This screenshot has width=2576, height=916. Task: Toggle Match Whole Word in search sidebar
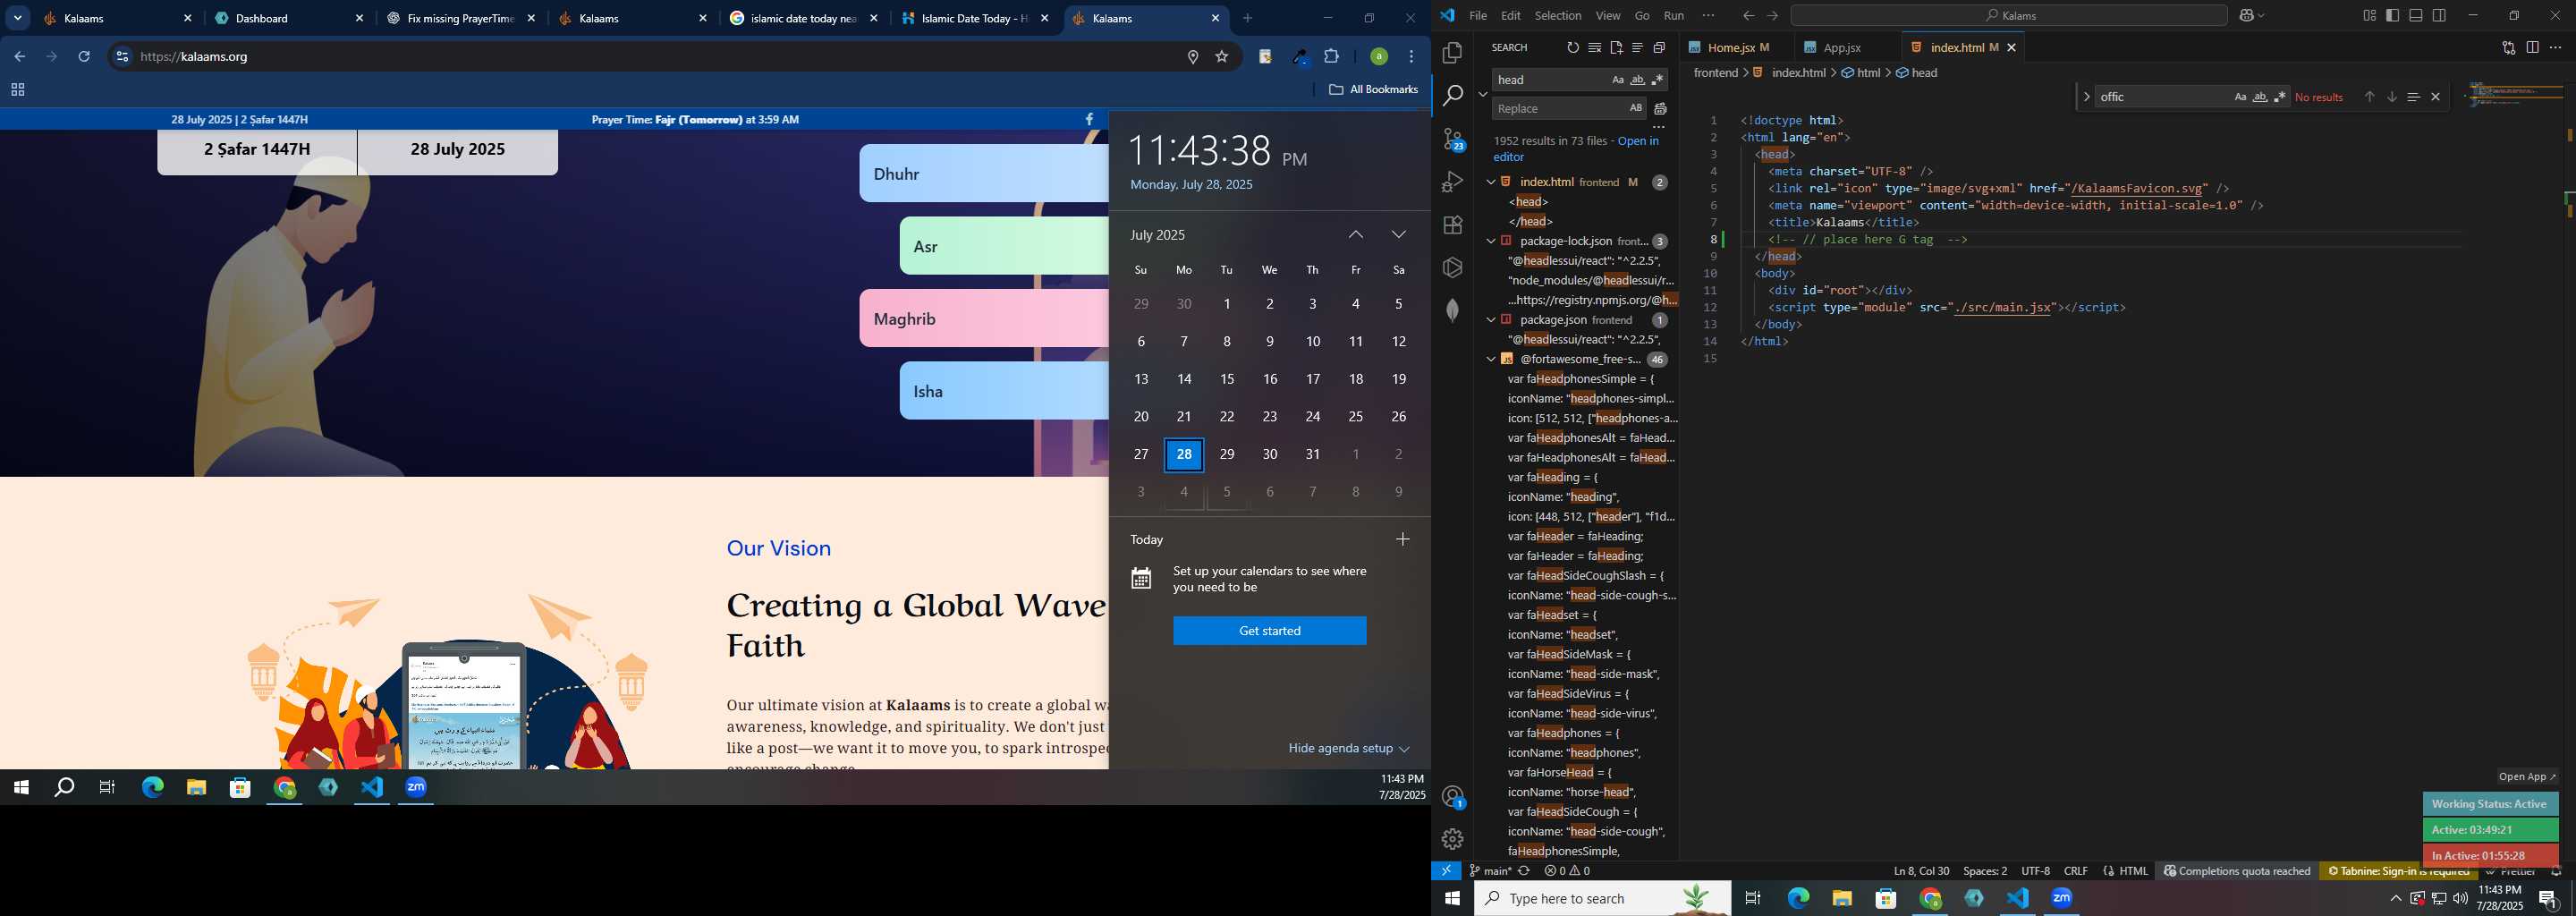click(x=1637, y=80)
